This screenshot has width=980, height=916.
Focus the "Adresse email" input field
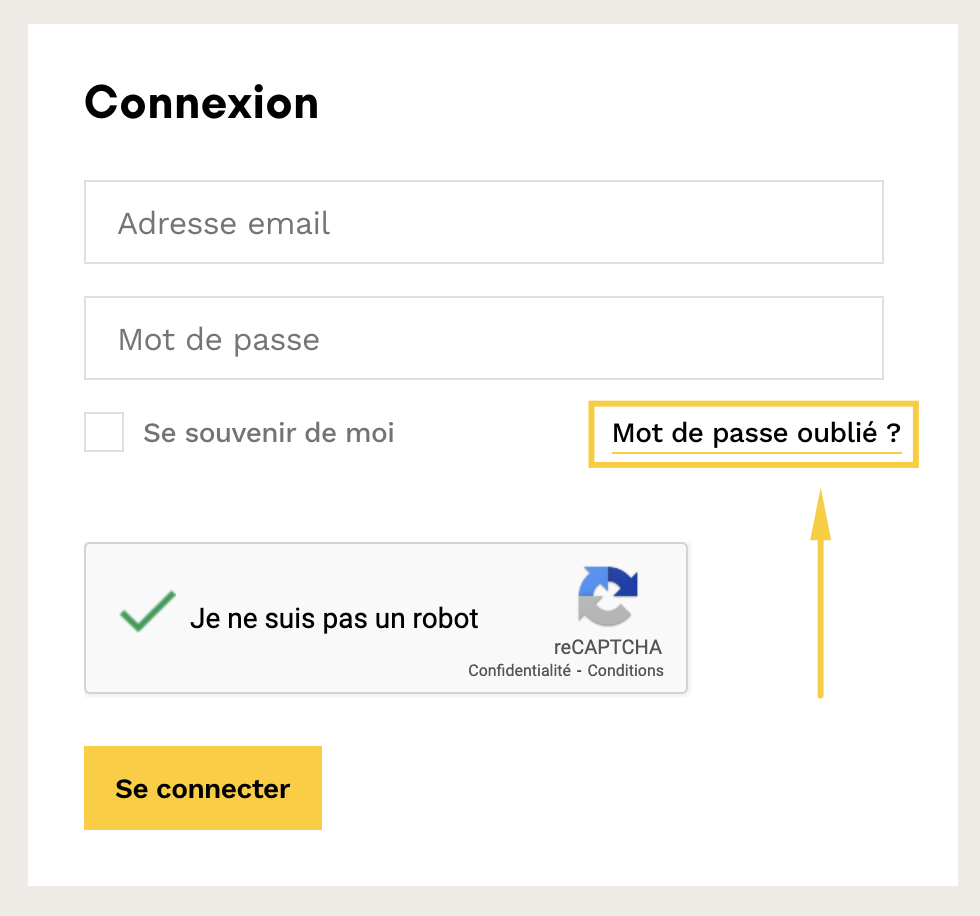484,222
